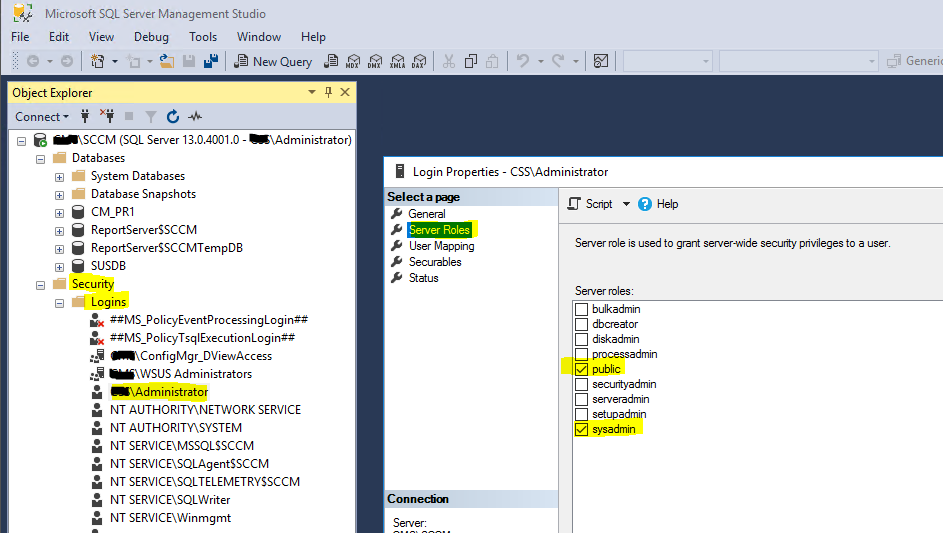Open the Tools menu

203,37
